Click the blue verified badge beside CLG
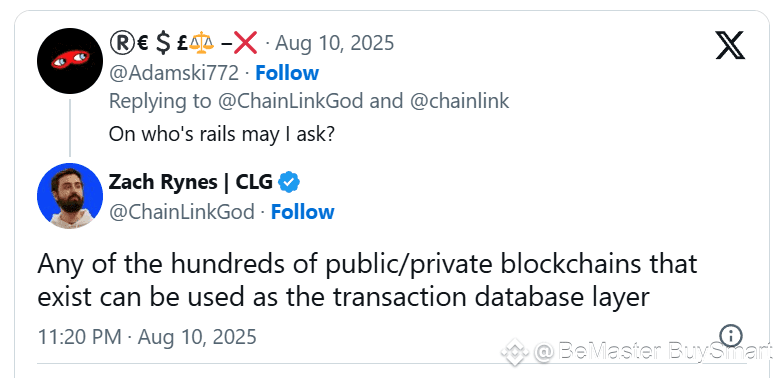 (289, 183)
